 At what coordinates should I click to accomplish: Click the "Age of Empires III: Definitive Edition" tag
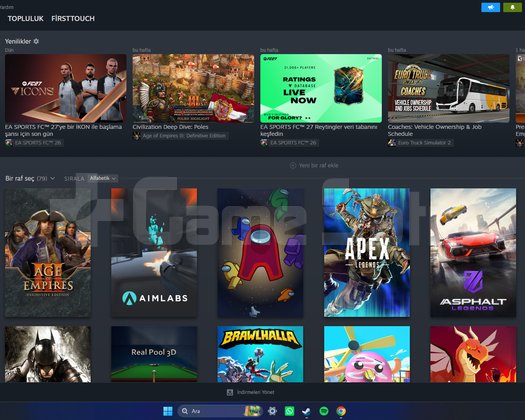click(184, 136)
